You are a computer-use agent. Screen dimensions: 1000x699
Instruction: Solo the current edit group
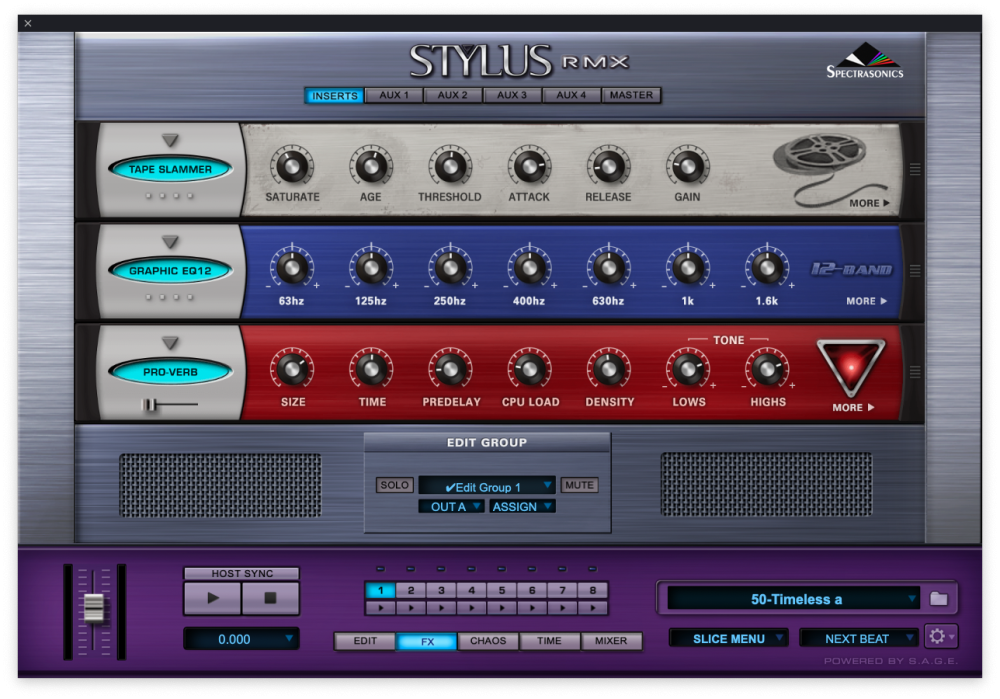pos(394,485)
